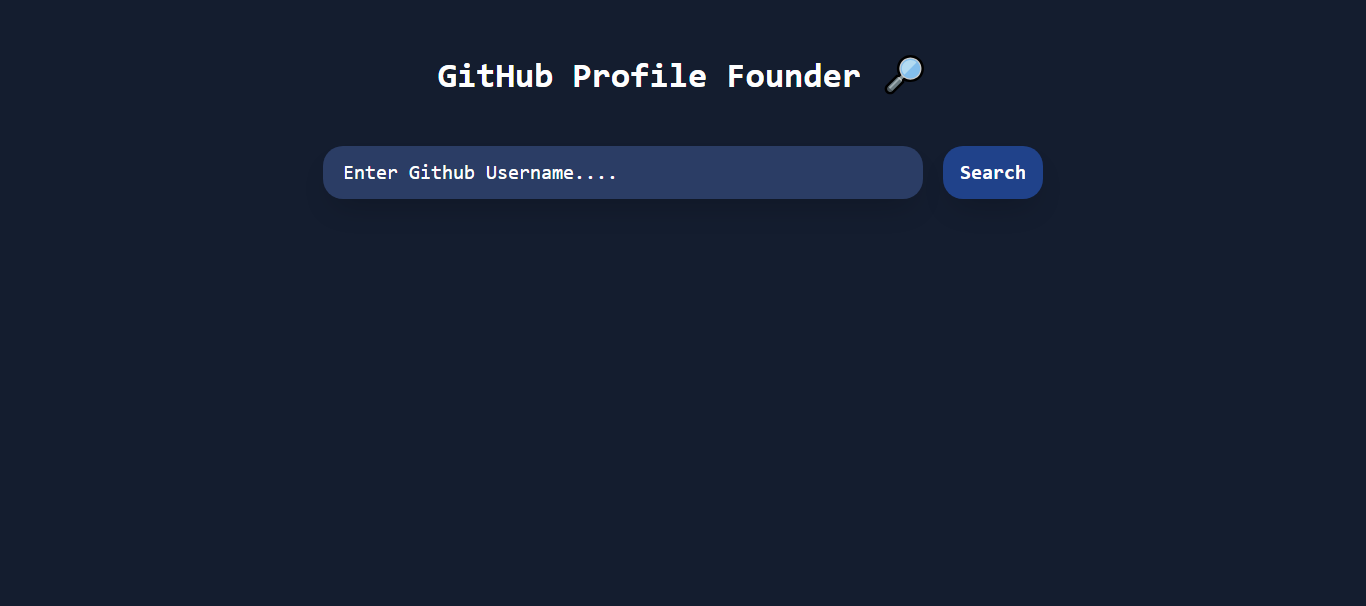Click the word "Founder" in the heading
Viewport: 1366px width, 606px height.
click(793, 76)
